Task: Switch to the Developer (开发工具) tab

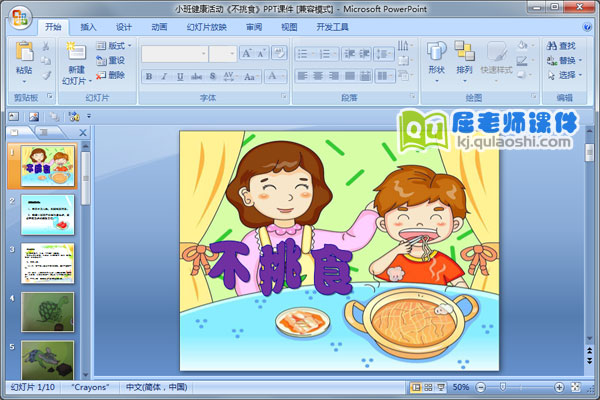Action: tap(332, 27)
